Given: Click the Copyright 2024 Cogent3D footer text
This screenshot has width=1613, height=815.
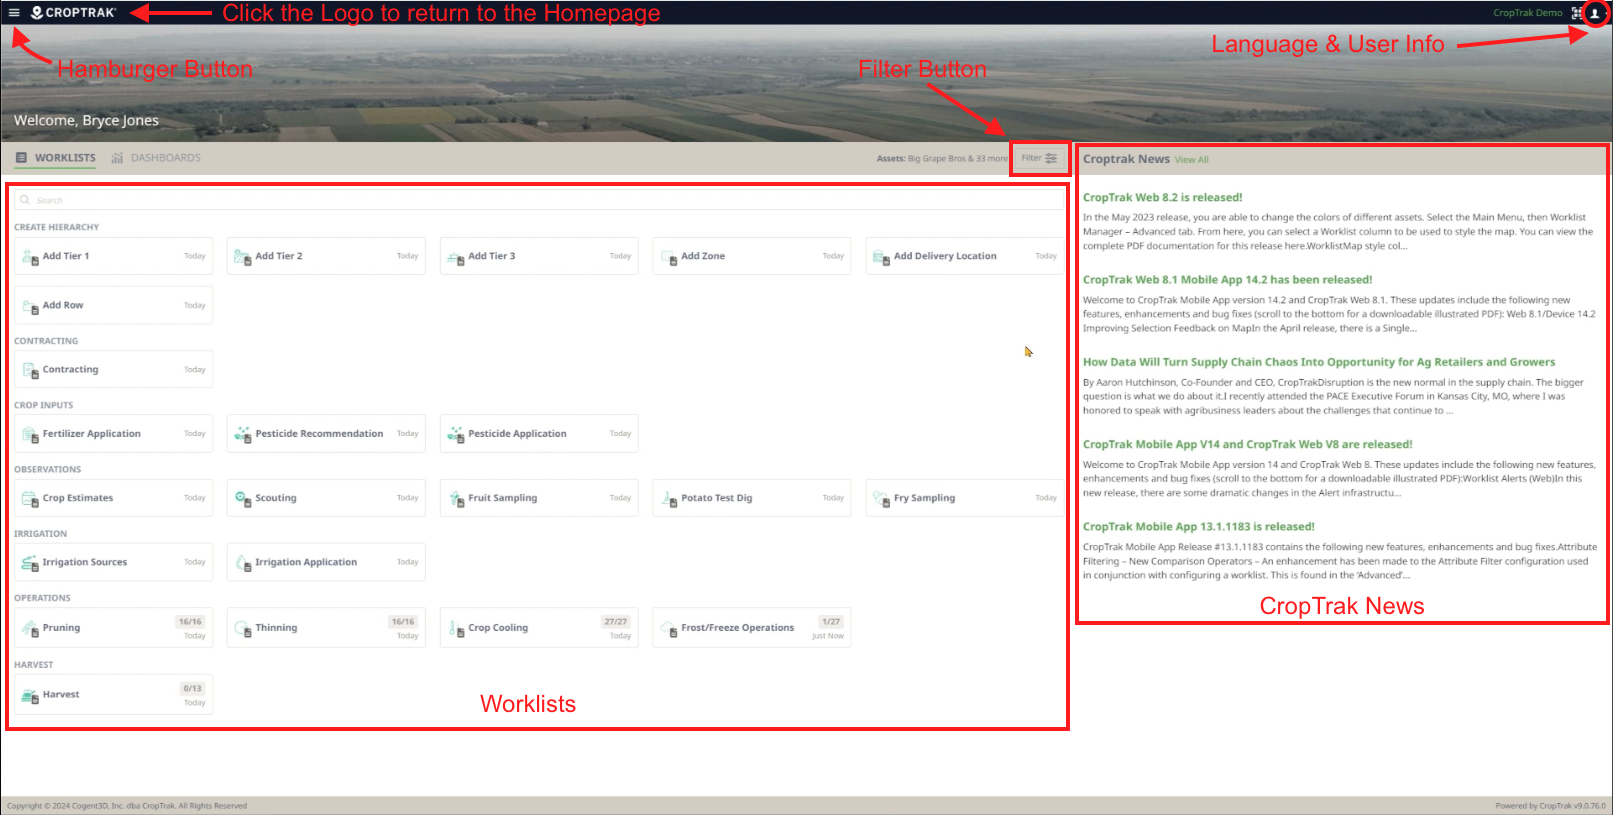Looking at the screenshot, I should coord(127,806).
